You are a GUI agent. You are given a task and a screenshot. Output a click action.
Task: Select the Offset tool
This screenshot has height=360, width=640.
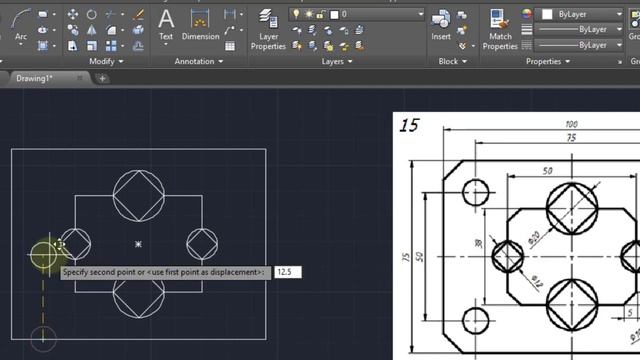click(x=138, y=46)
